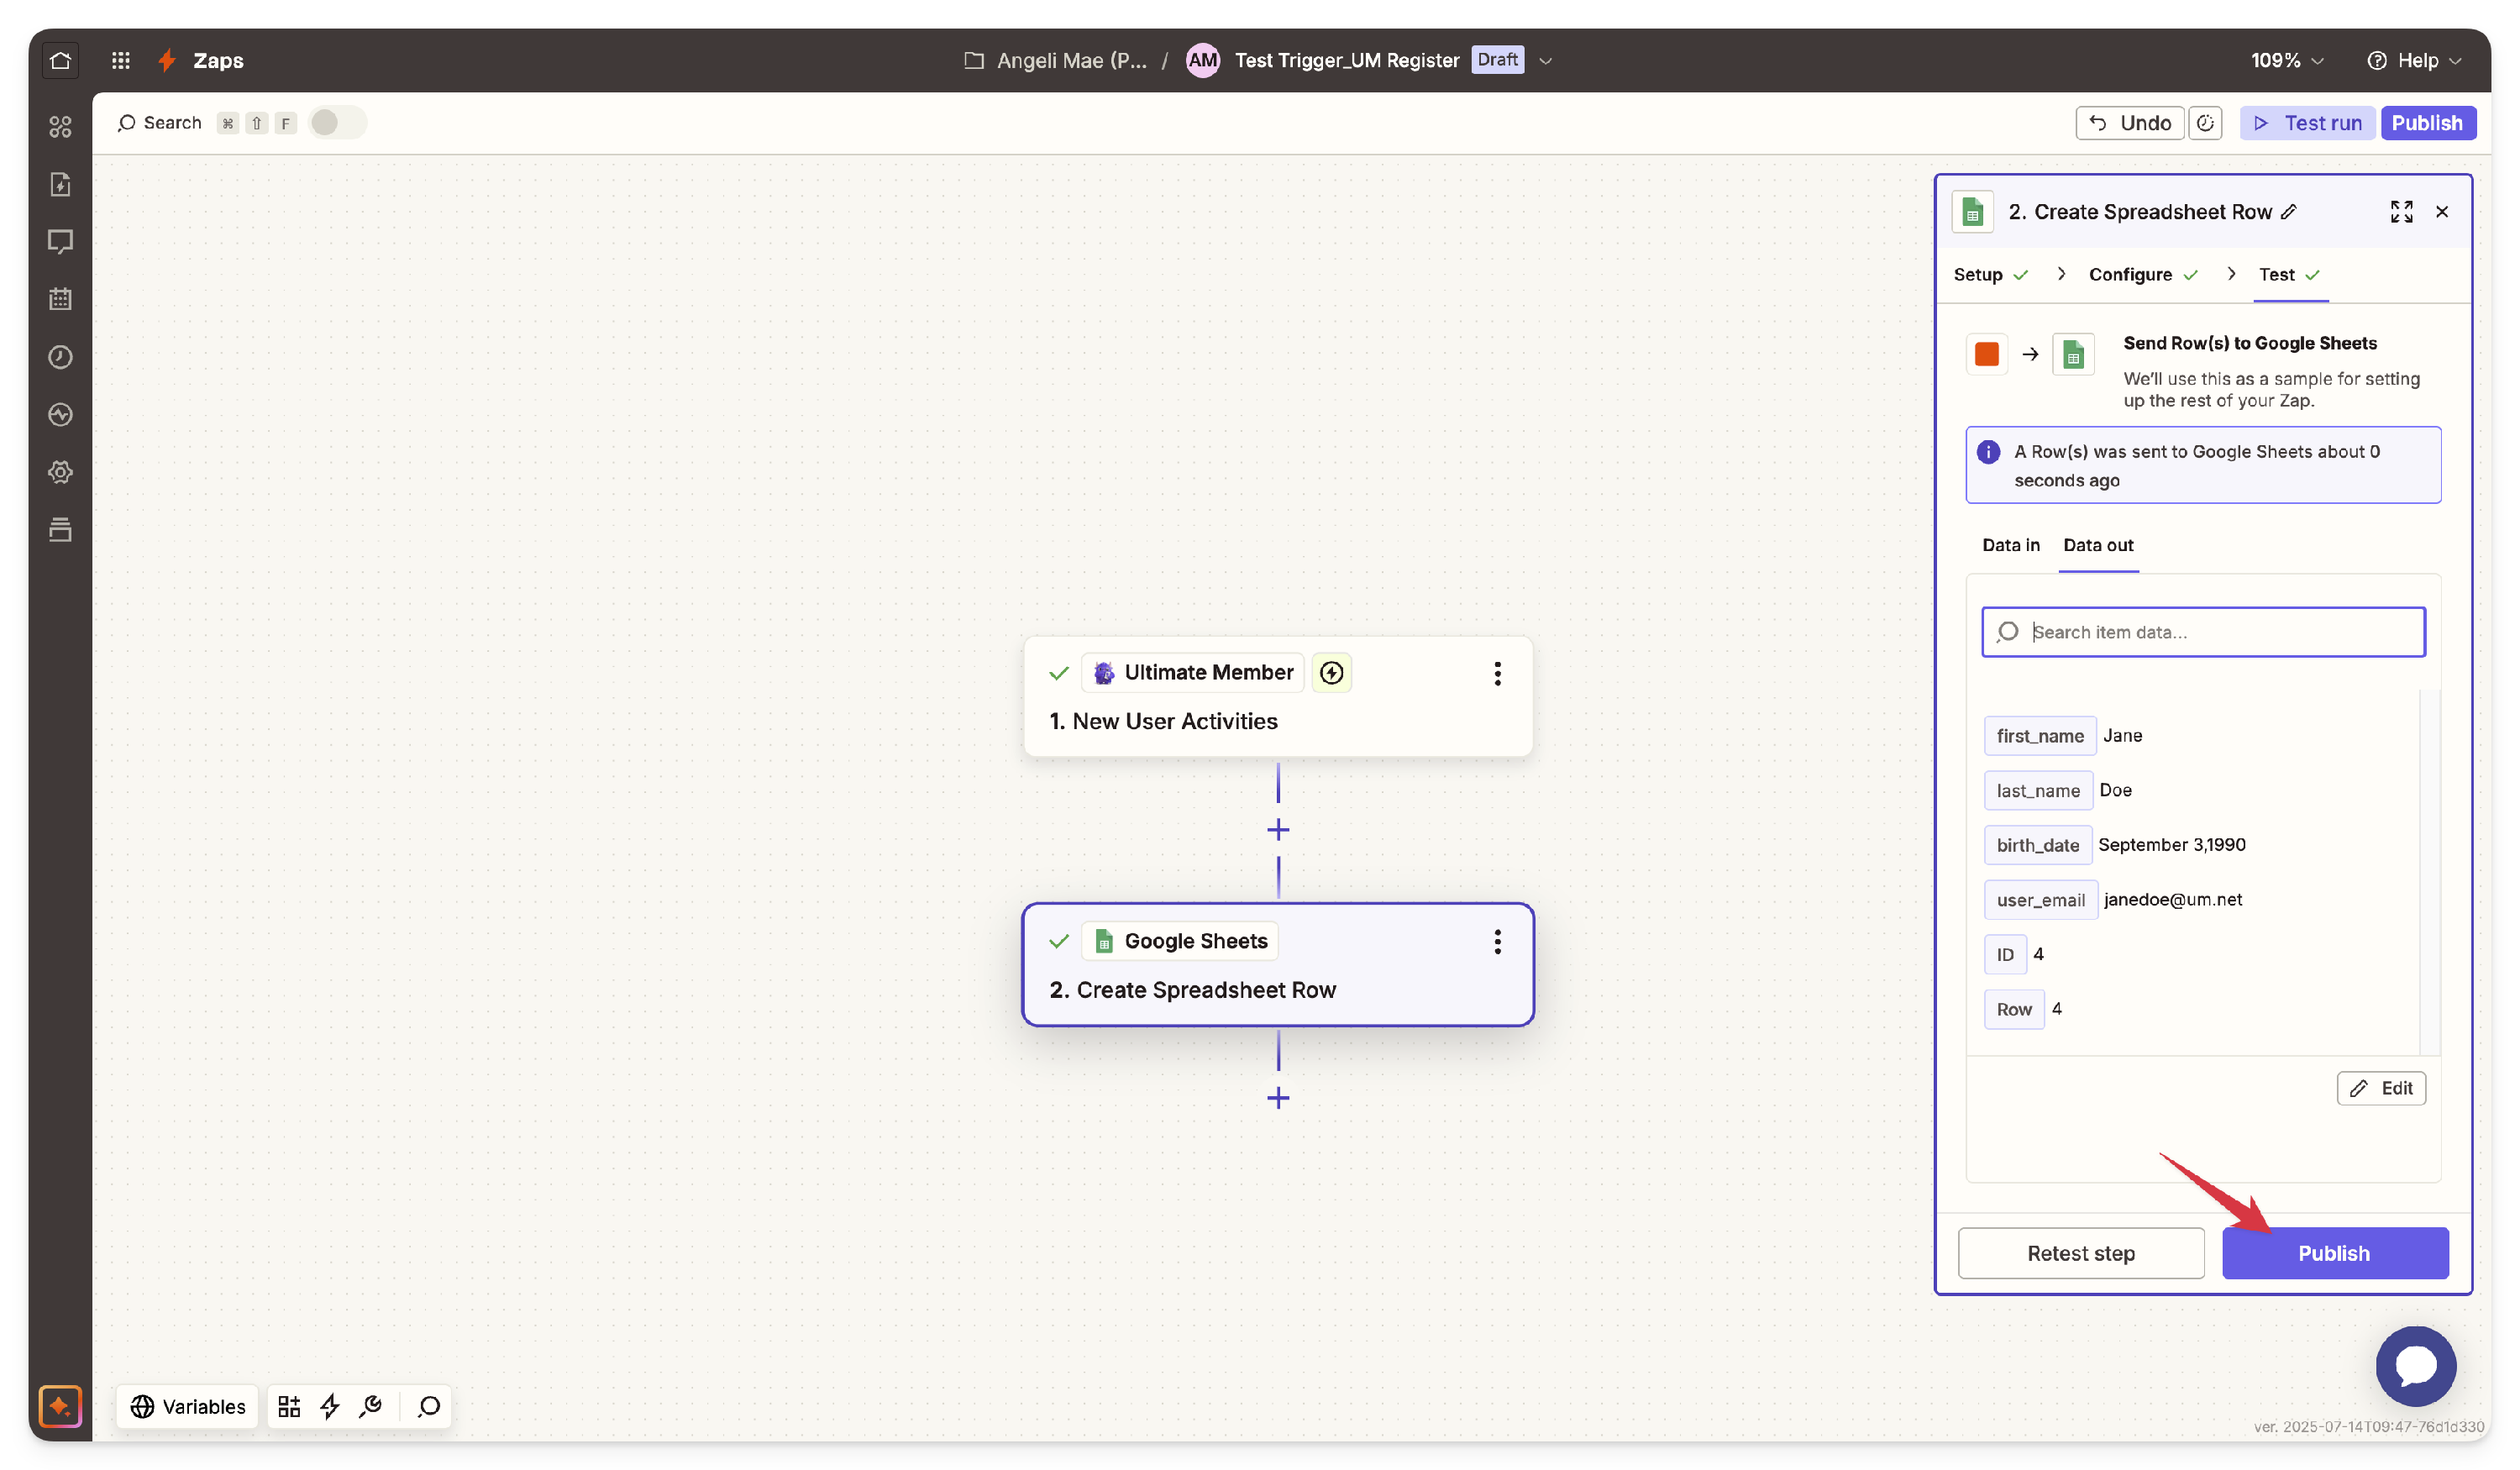Open the Zap document bolt sidebar icon
This screenshot has width=2520, height=1470.
click(x=60, y=184)
